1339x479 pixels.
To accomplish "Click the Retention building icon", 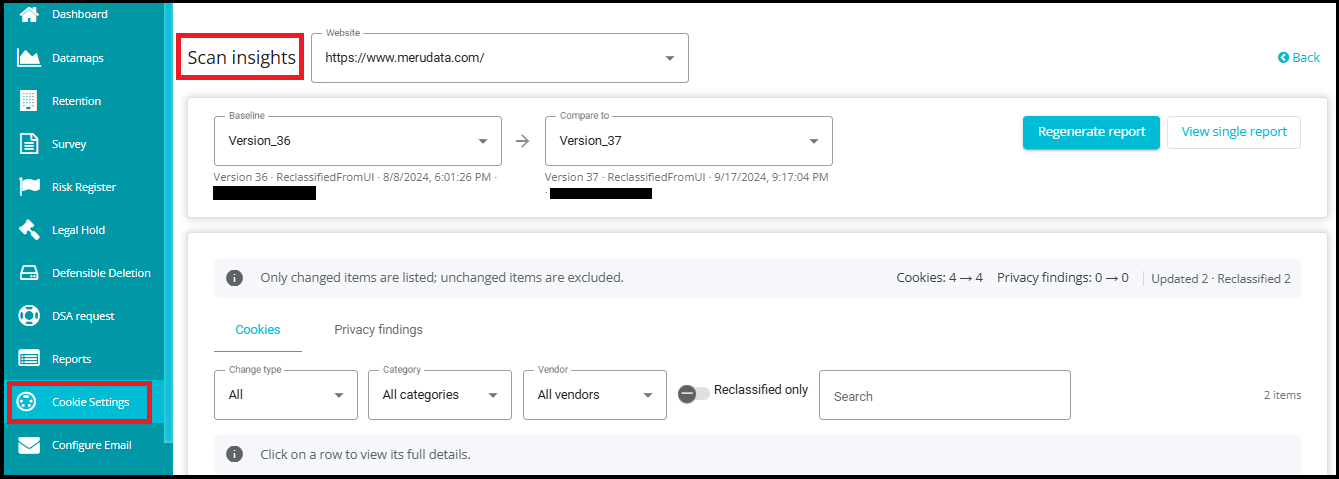I will (29, 101).
